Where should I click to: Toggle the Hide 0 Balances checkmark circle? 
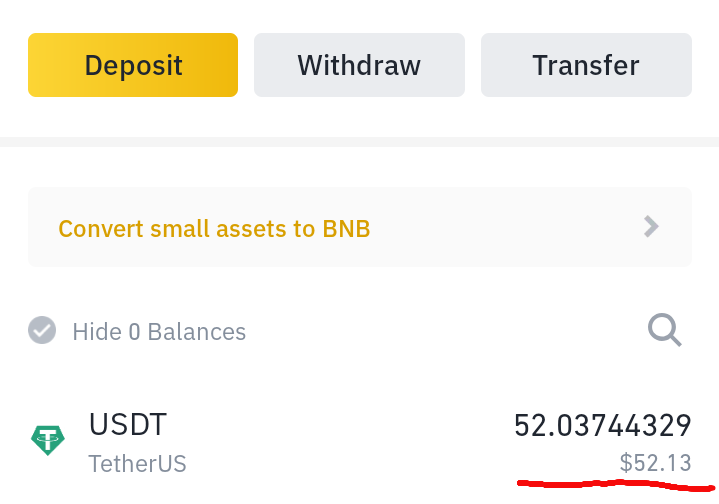pos(42,330)
